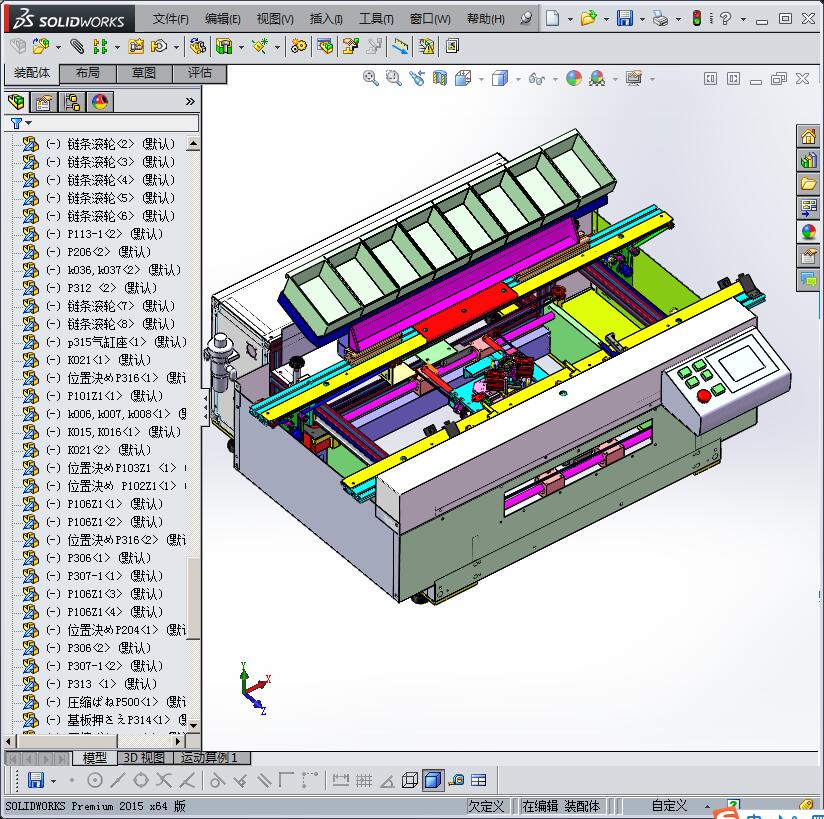Switch to the 布局 tab
This screenshot has height=819, width=824.
[x=87, y=73]
